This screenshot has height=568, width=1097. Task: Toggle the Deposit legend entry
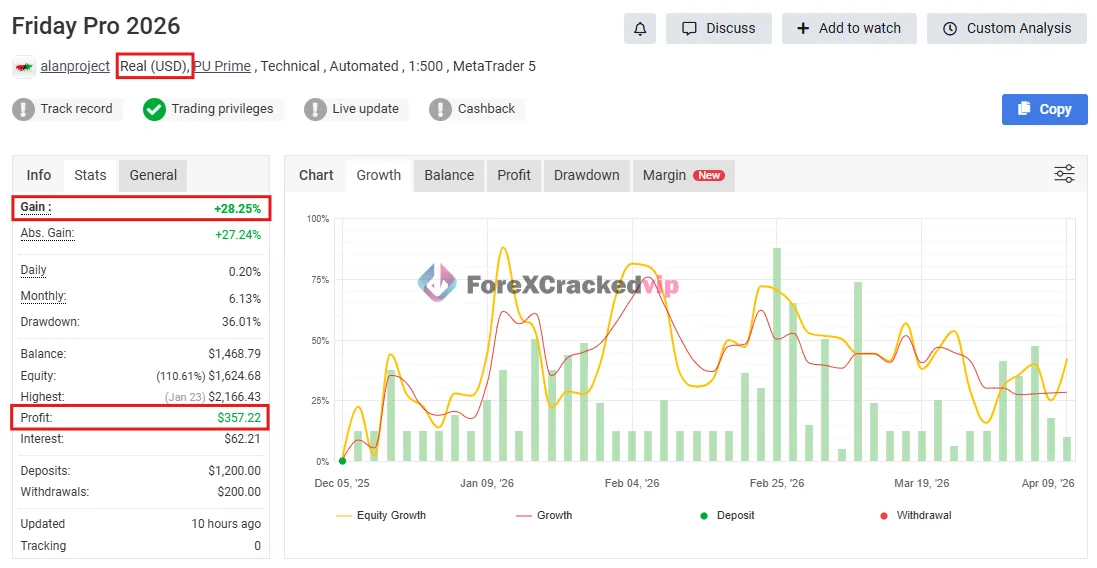coord(728,516)
